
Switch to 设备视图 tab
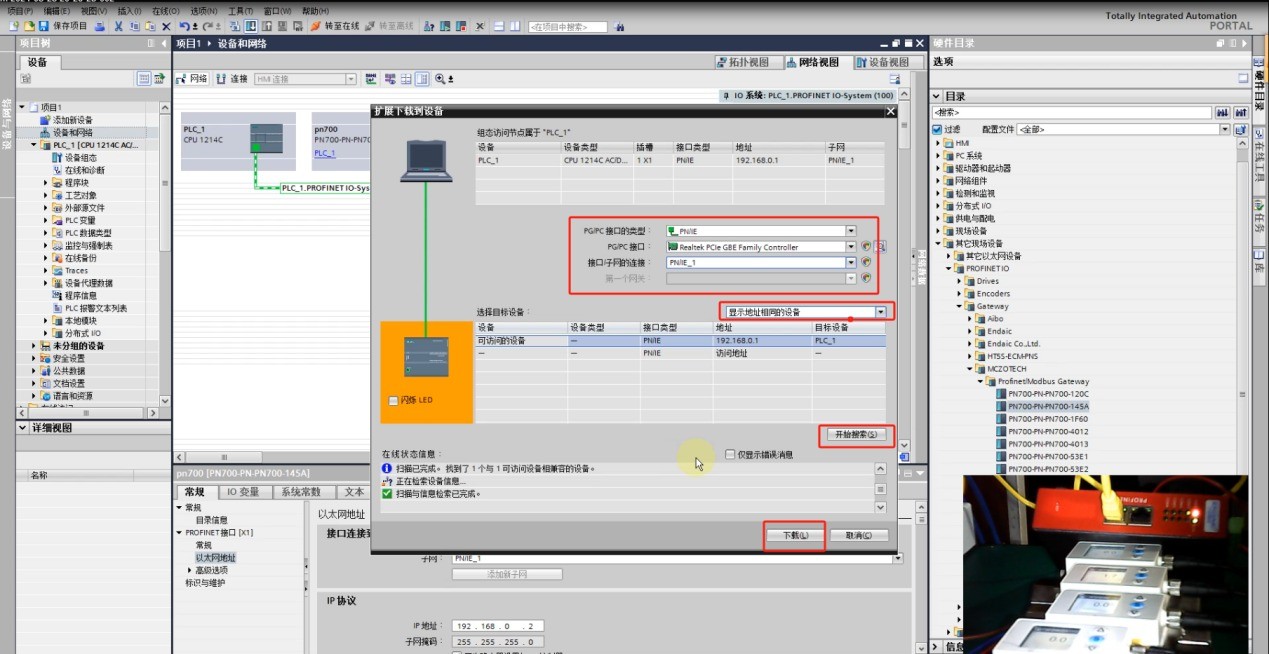click(x=883, y=62)
